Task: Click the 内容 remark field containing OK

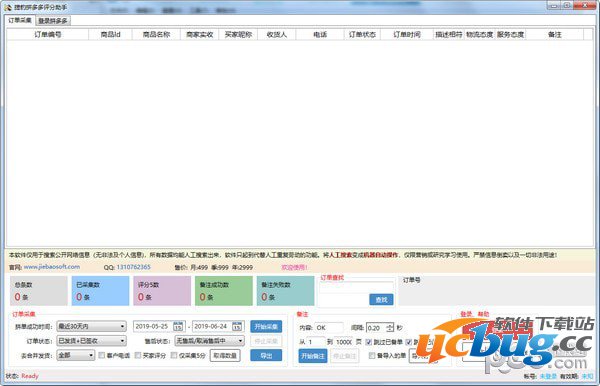Action: 329,327
